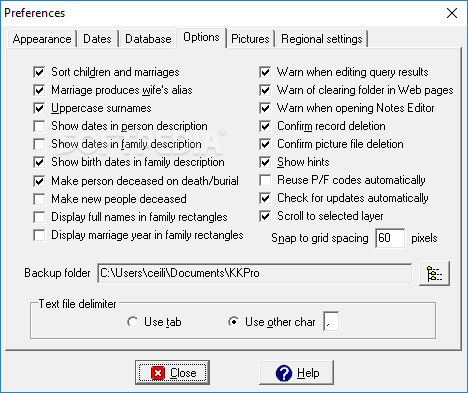The image size is (468, 393).
Task: Click the Close button
Action: (x=172, y=372)
